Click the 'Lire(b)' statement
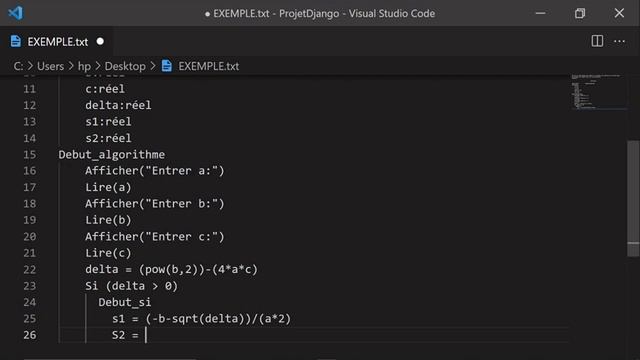 (x=108, y=220)
